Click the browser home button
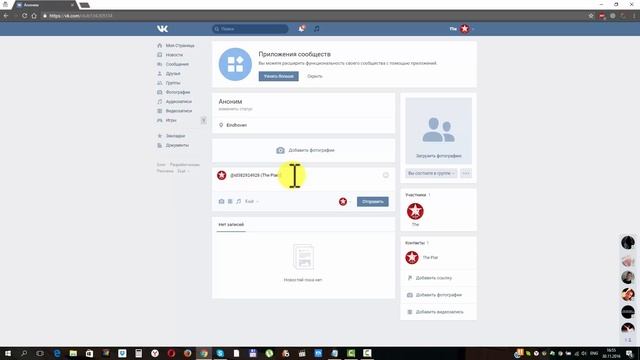The width and height of the screenshot is (640, 360). [34, 16]
